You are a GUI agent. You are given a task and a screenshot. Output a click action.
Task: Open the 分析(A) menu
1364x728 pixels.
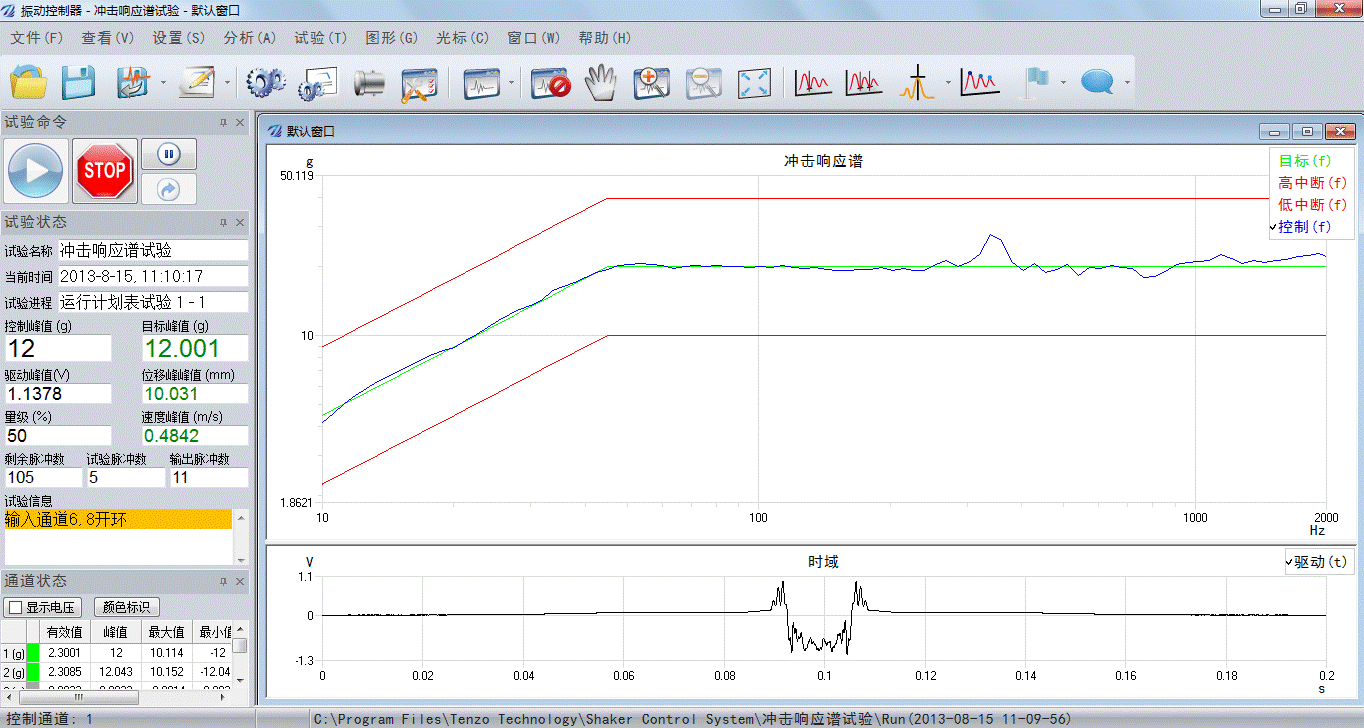point(250,38)
